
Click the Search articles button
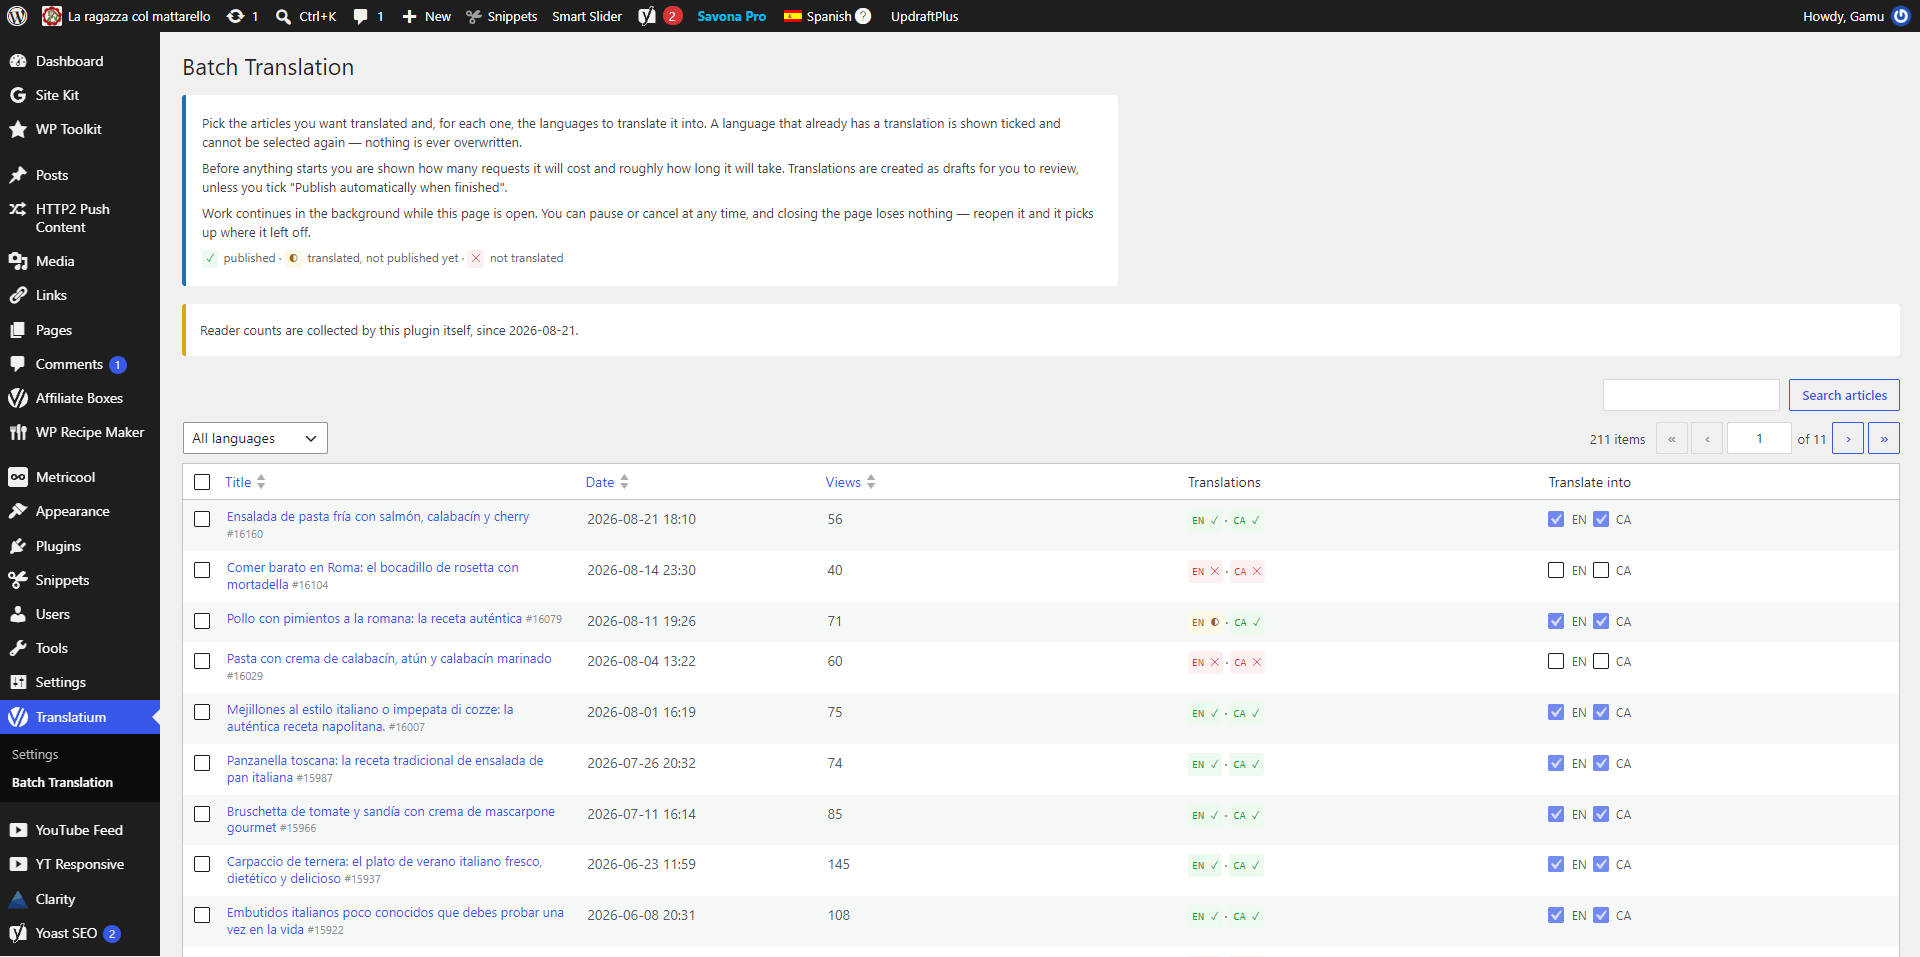[1844, 395]
